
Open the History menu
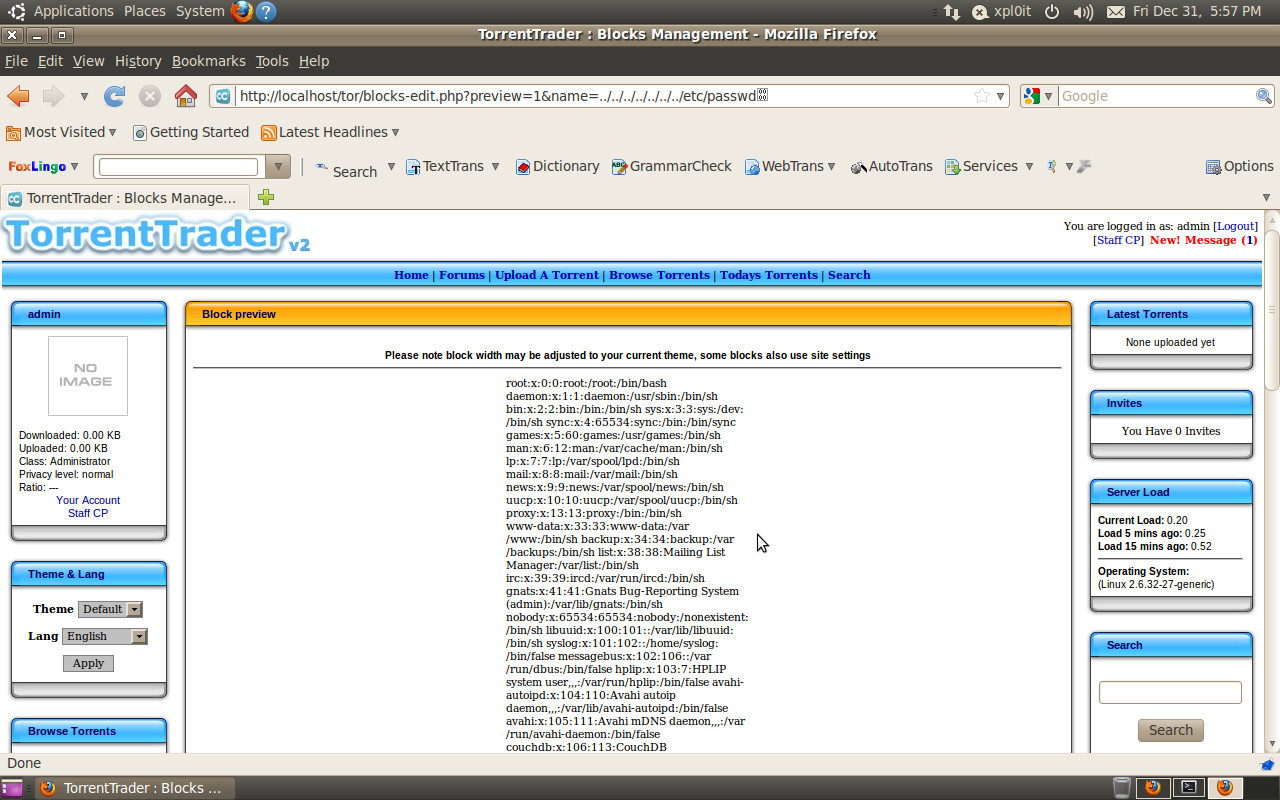tap(138, 61)
